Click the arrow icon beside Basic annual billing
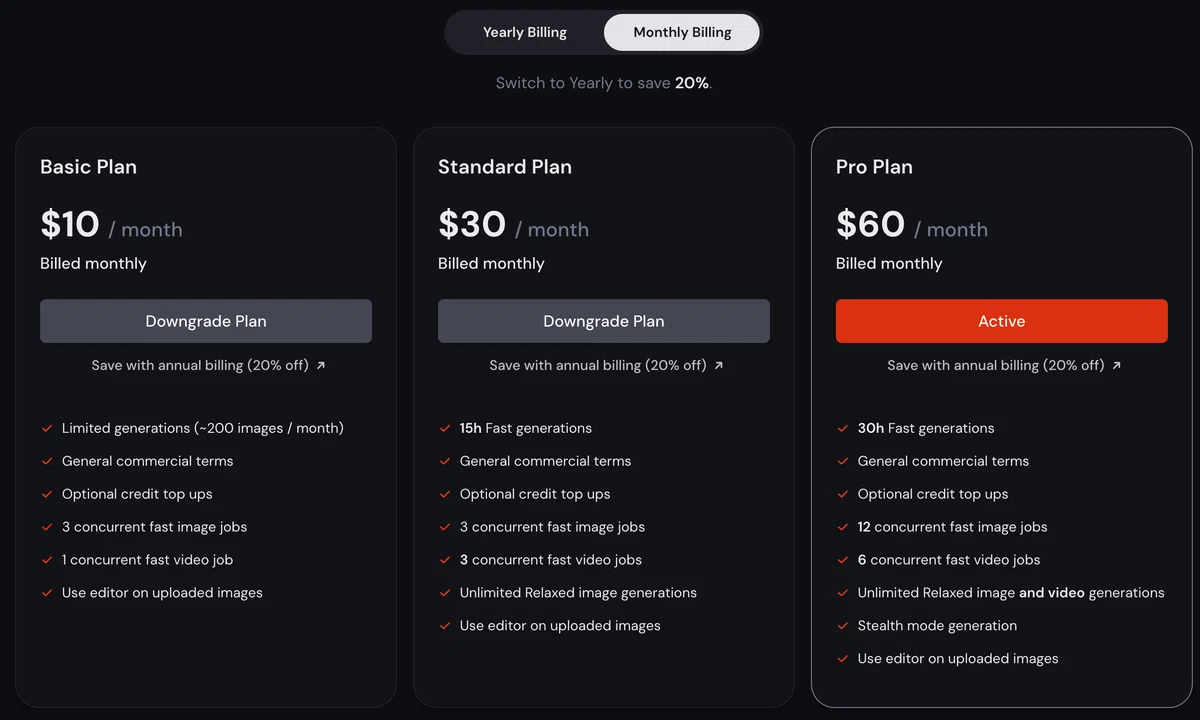The image size is (1200, 720). [321, 366]
